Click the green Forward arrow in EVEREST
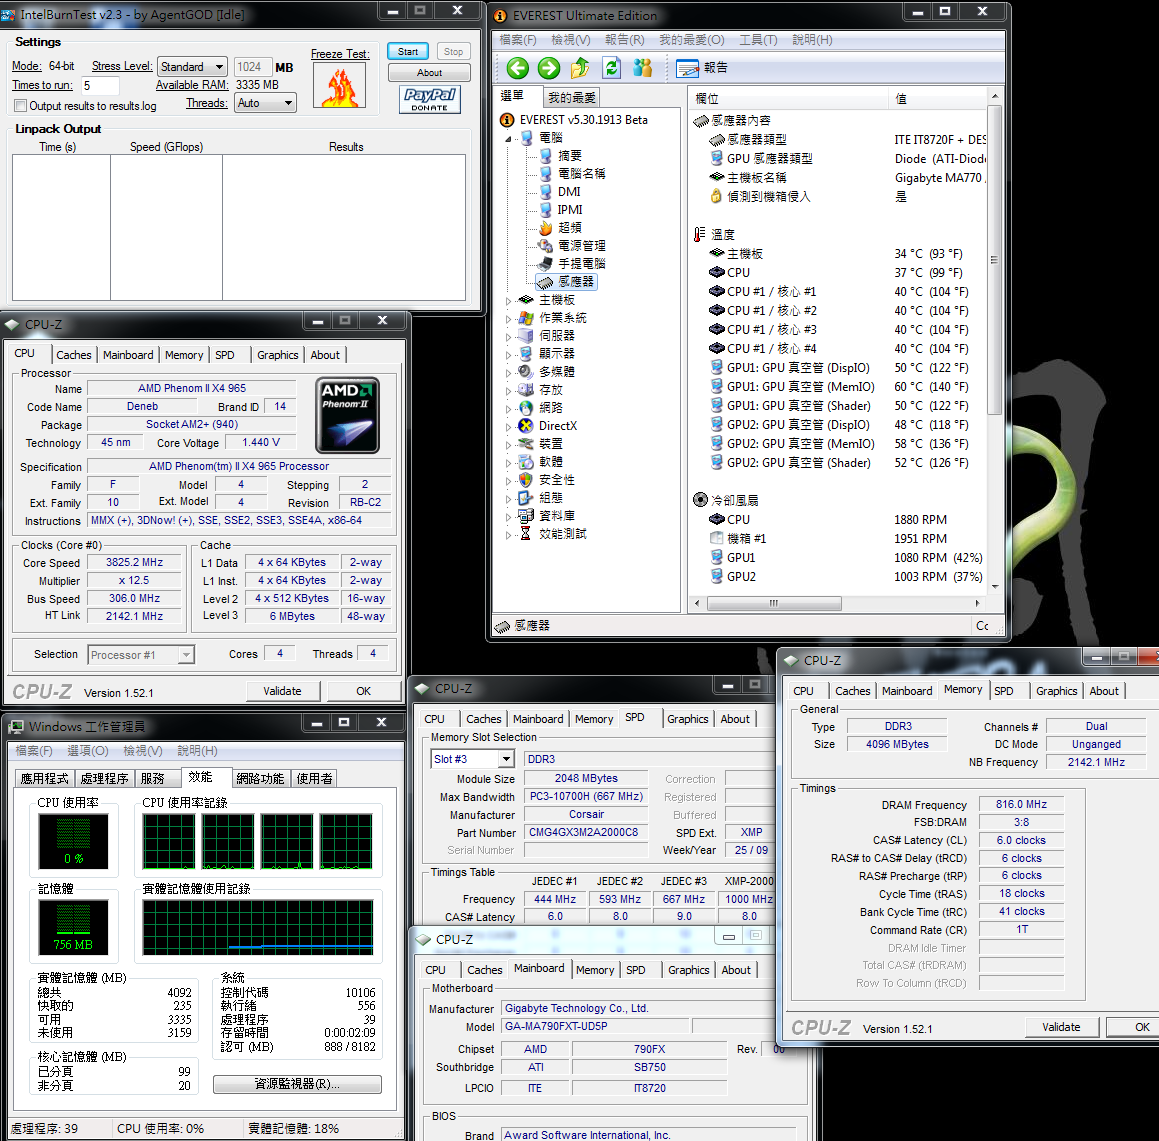 pyautogui.click(x=549, y=68)
